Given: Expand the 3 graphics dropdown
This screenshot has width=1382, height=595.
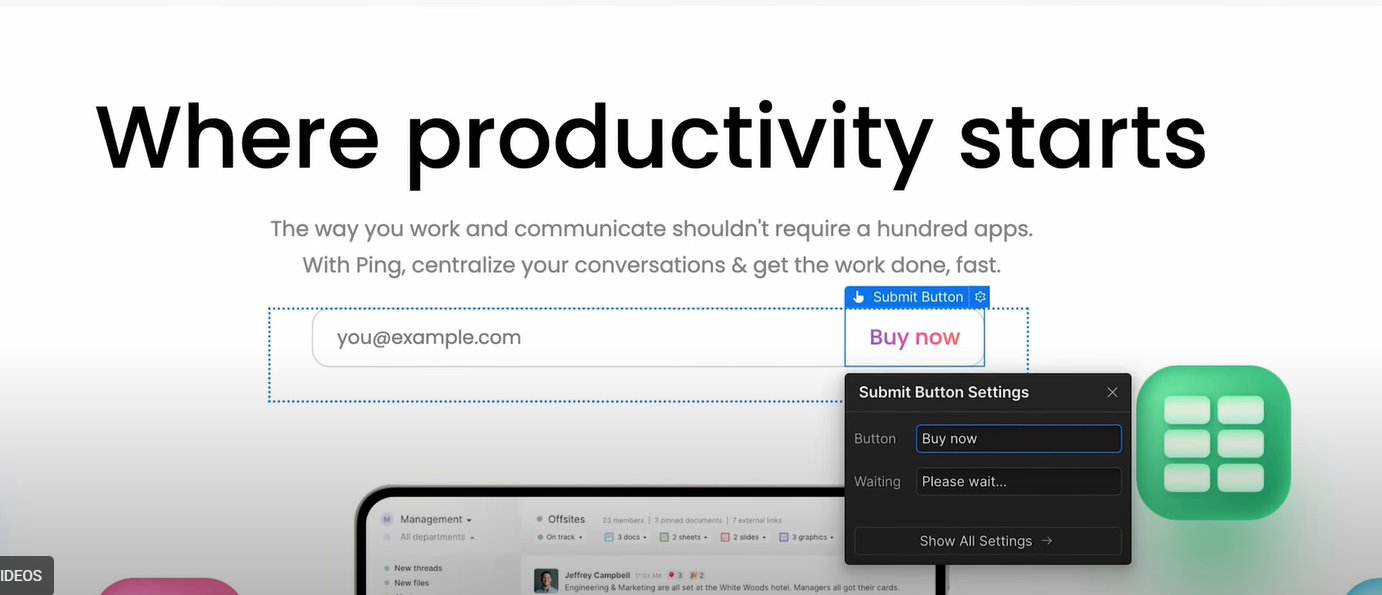Looking at the screenshot, I should click(x=832, y=537).
